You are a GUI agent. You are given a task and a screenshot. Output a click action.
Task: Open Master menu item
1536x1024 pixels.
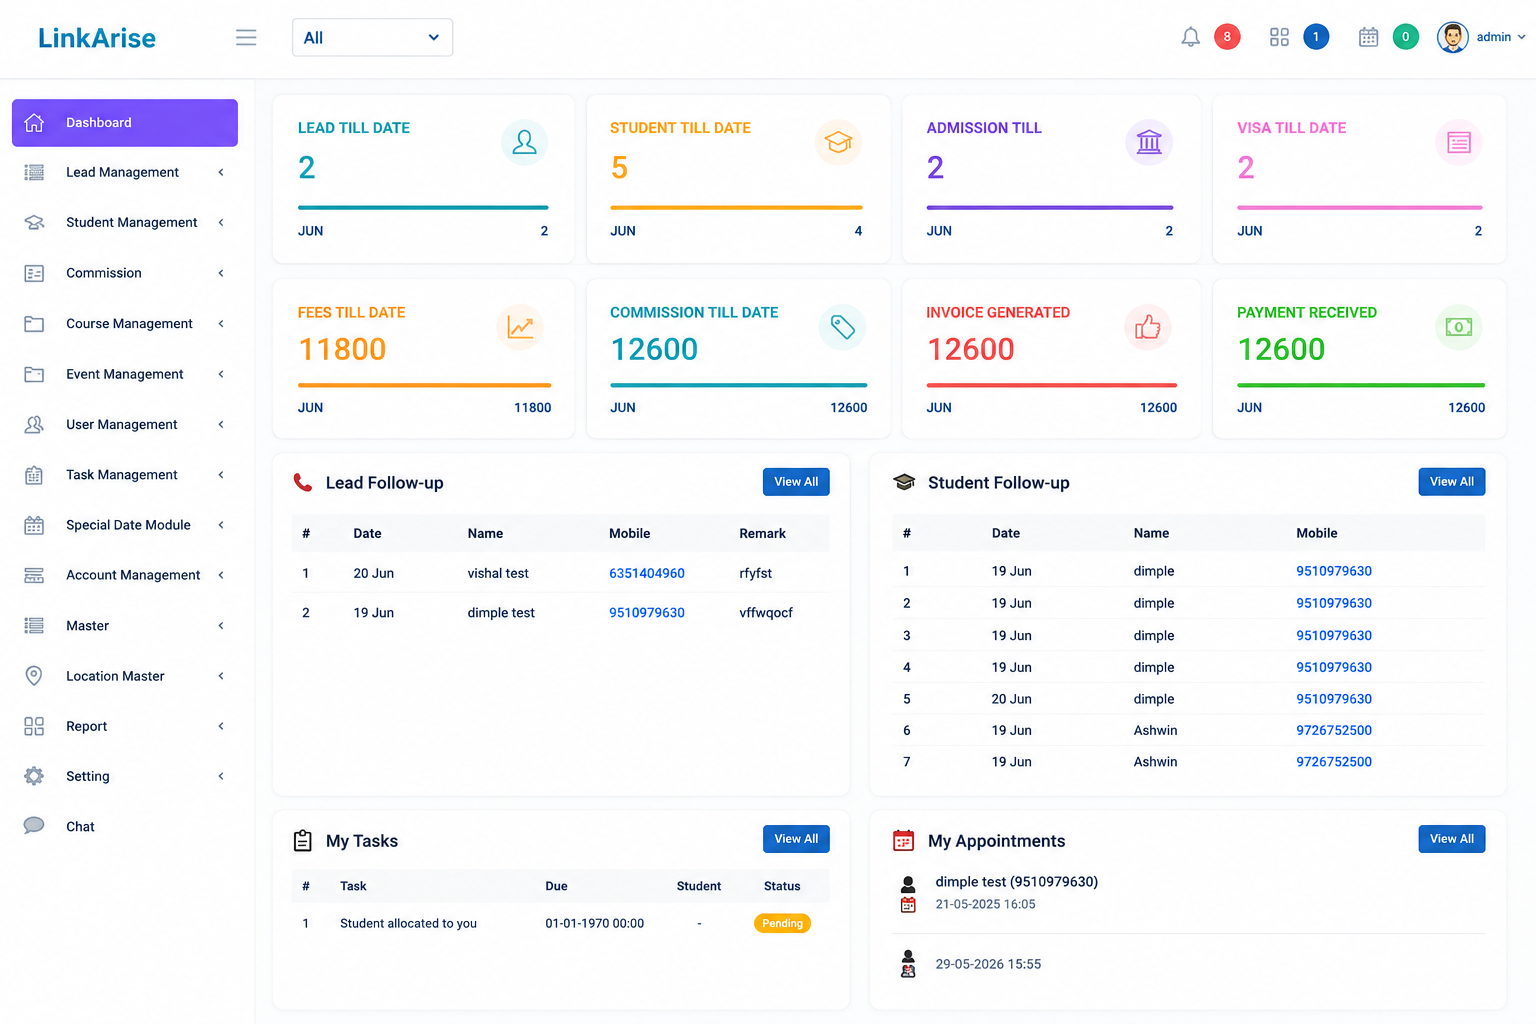125,626
